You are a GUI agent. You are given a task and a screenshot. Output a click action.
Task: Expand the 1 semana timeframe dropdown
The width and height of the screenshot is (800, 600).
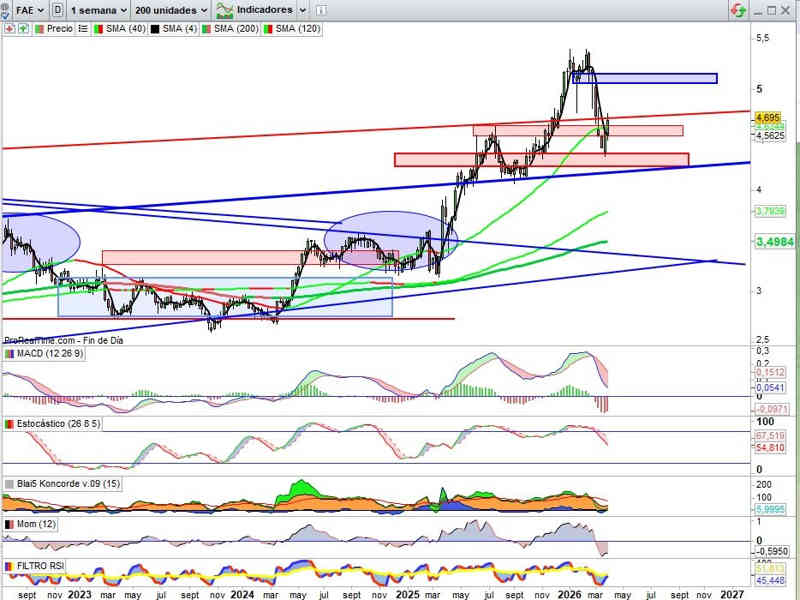click(100, 10)
